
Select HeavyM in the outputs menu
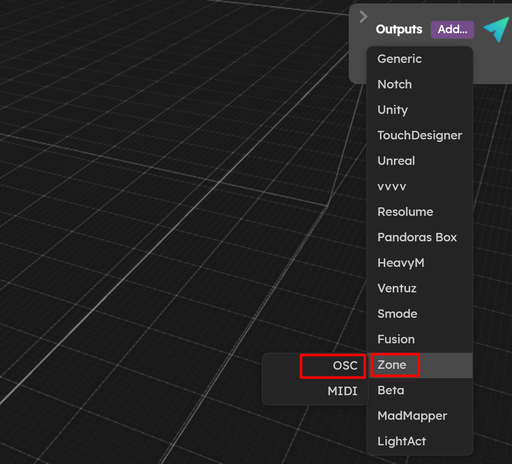coord(420,263)
